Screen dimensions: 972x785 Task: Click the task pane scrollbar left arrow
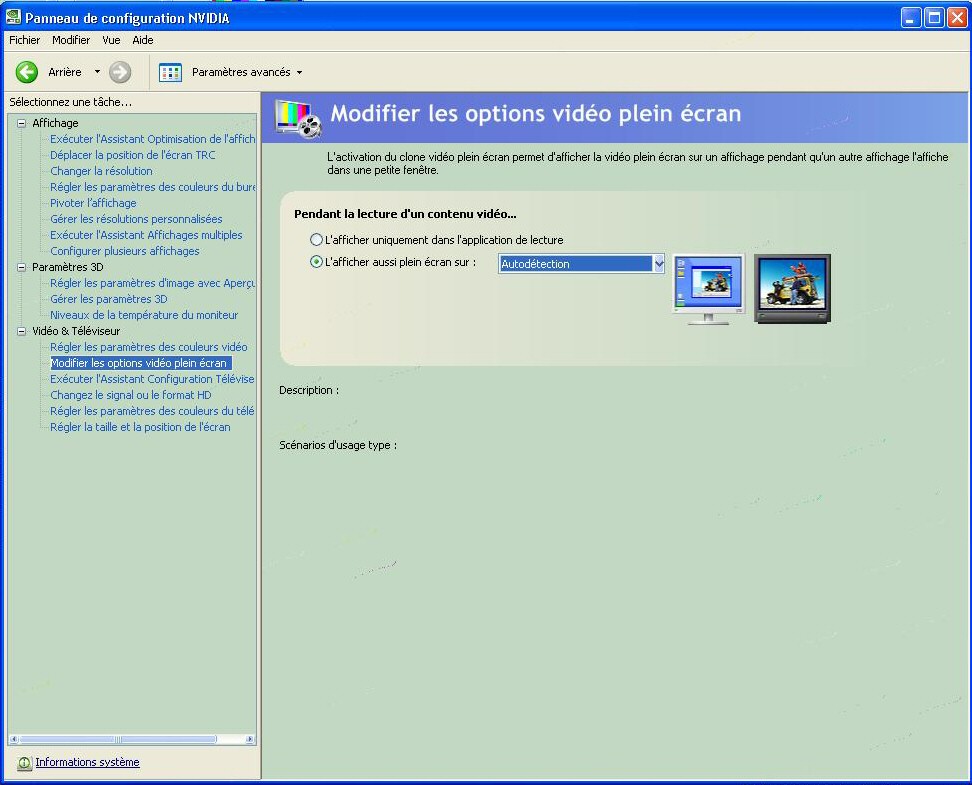[x=14, y=739]
